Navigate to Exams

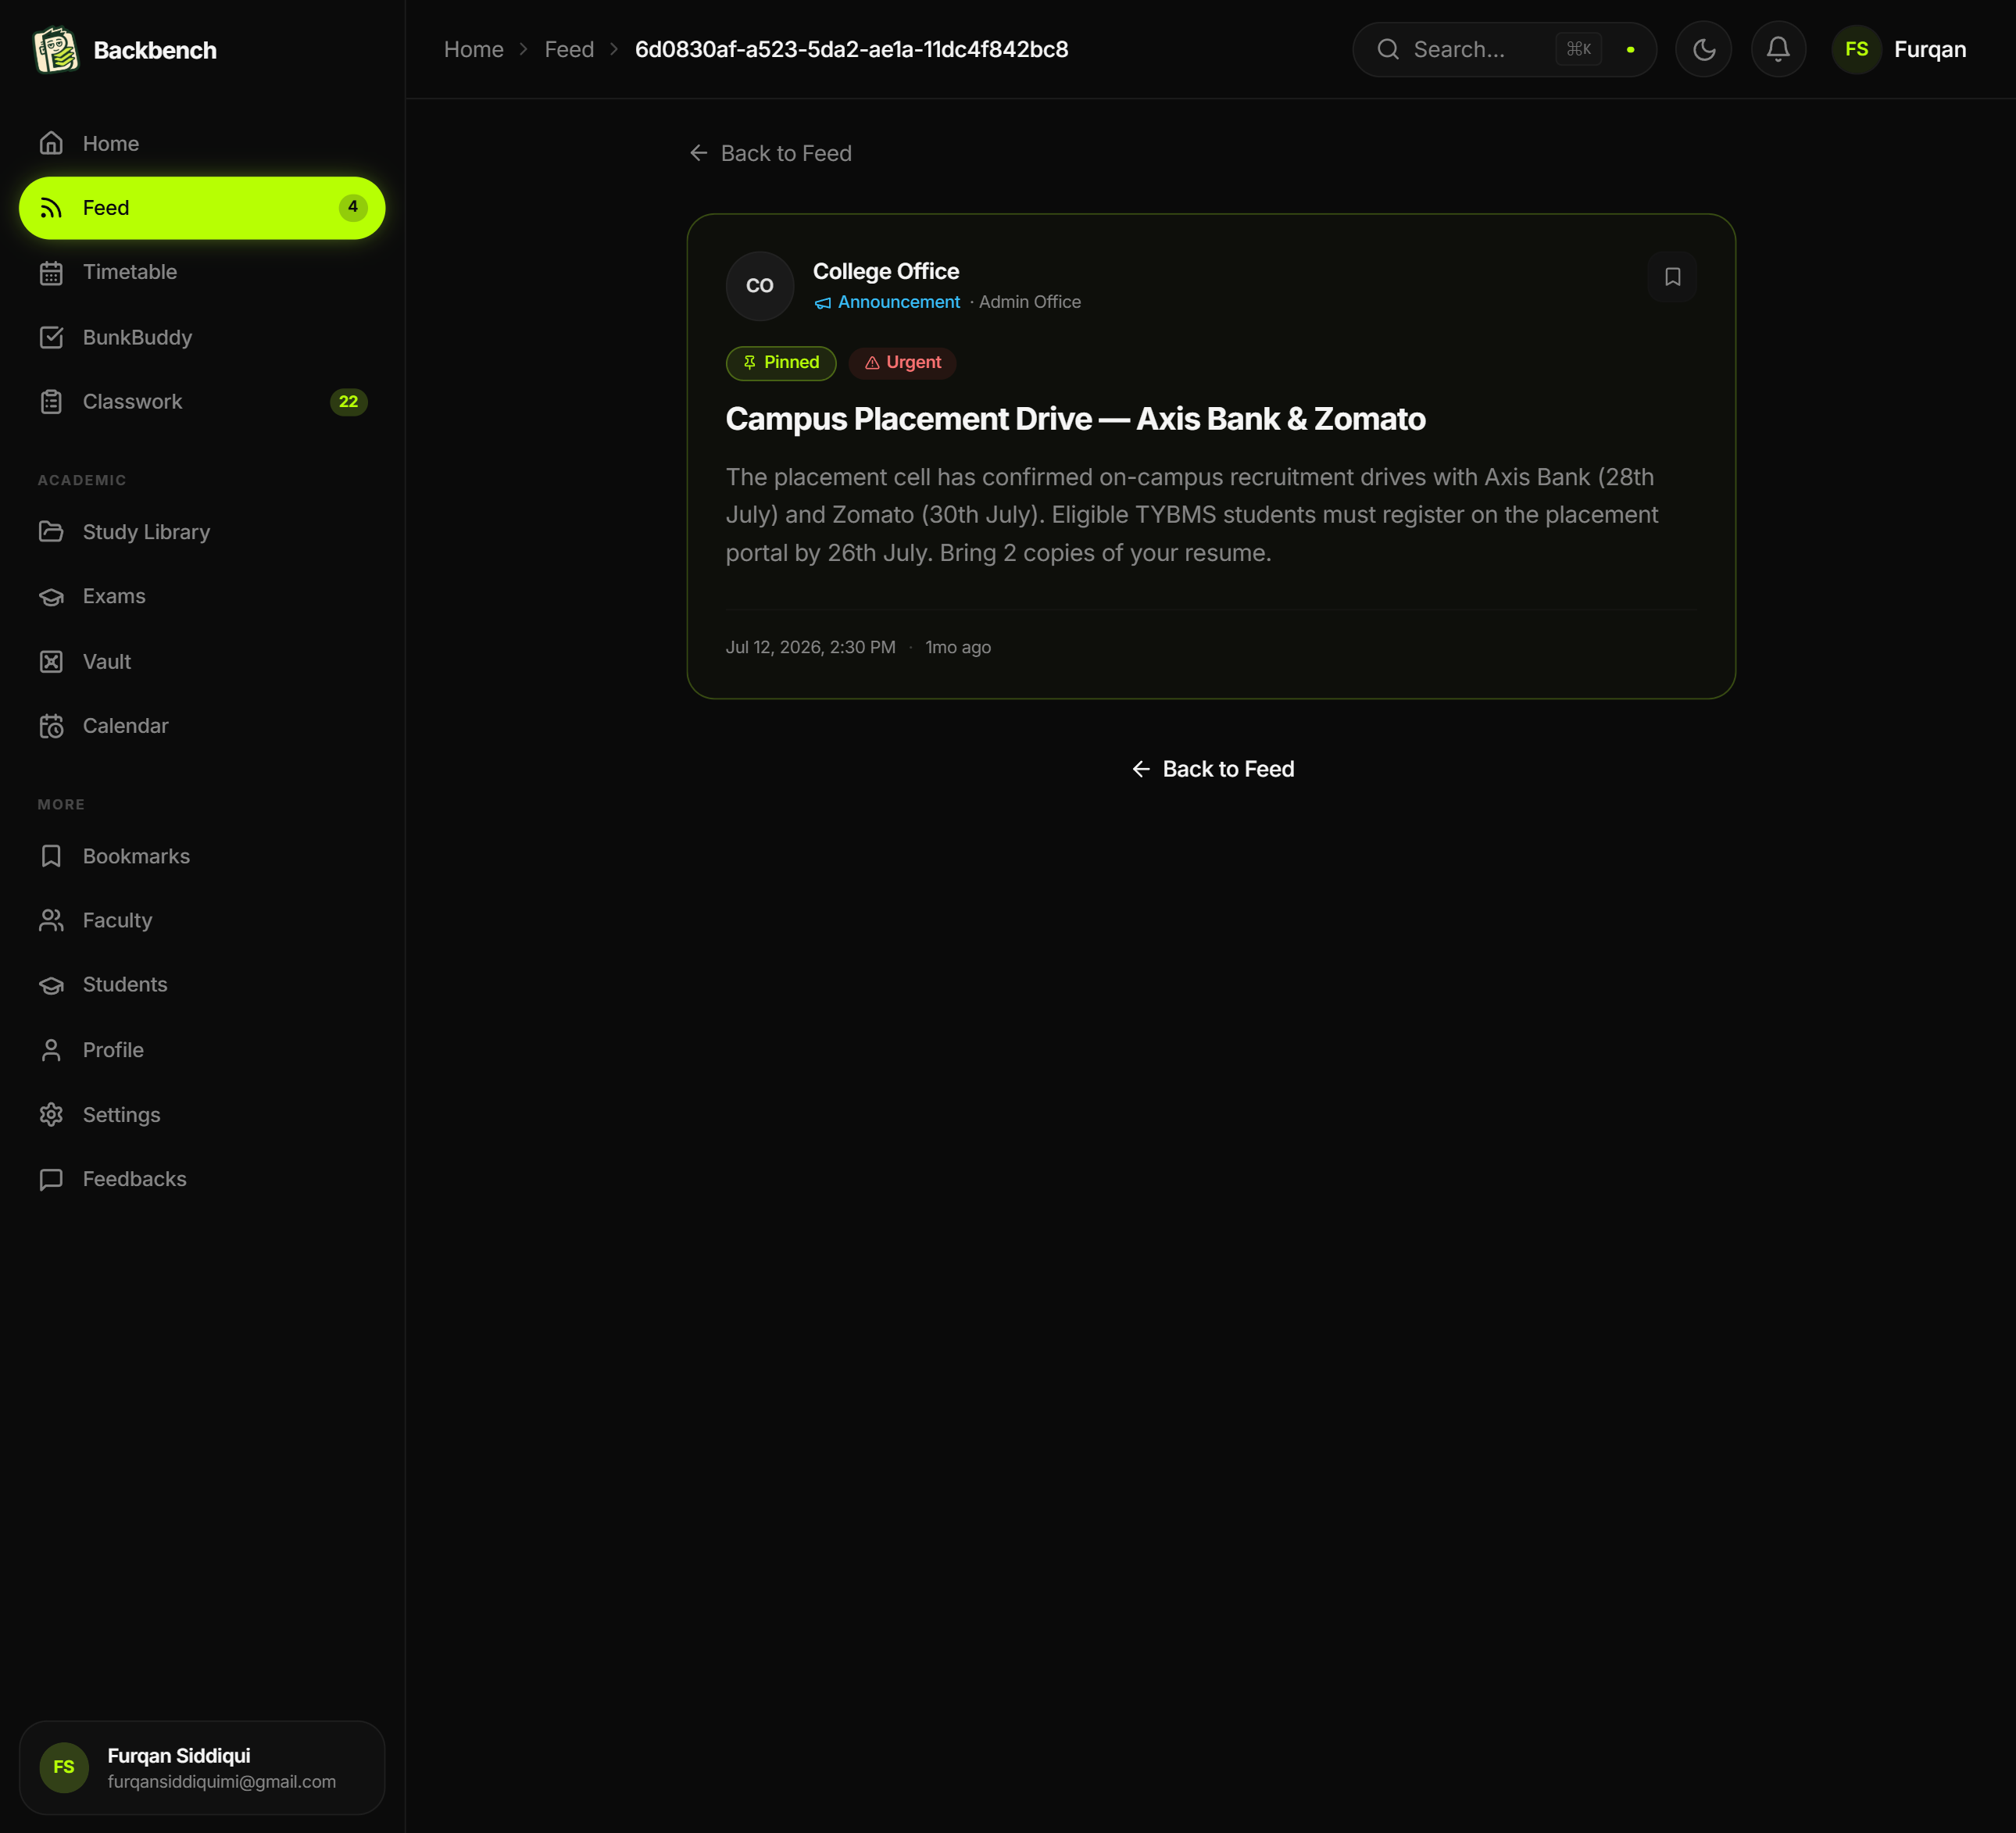pos(202,596)
